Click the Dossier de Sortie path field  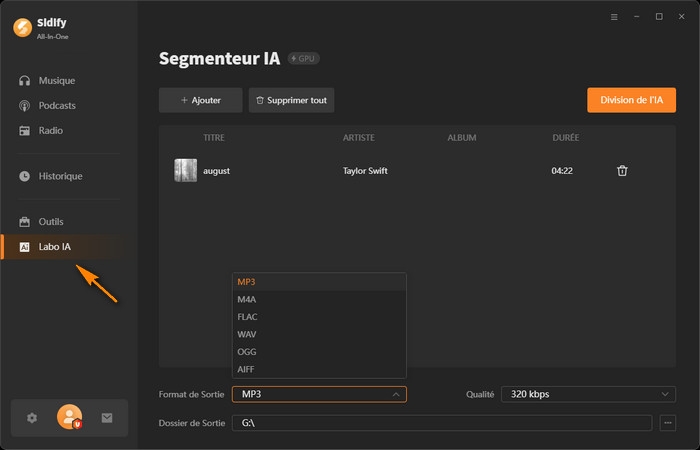(x=442, y=423)
